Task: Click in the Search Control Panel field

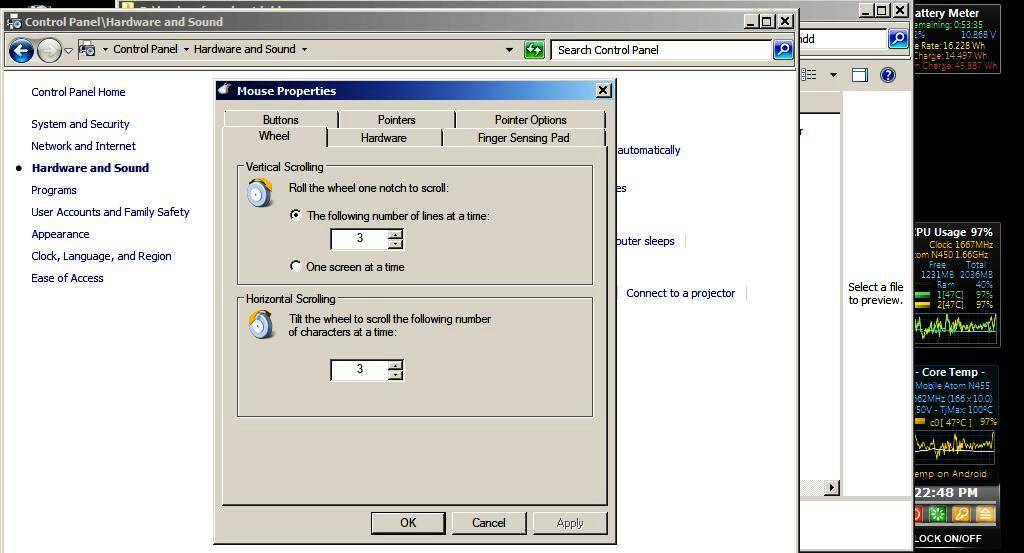Action: click(x=660, y=50)
